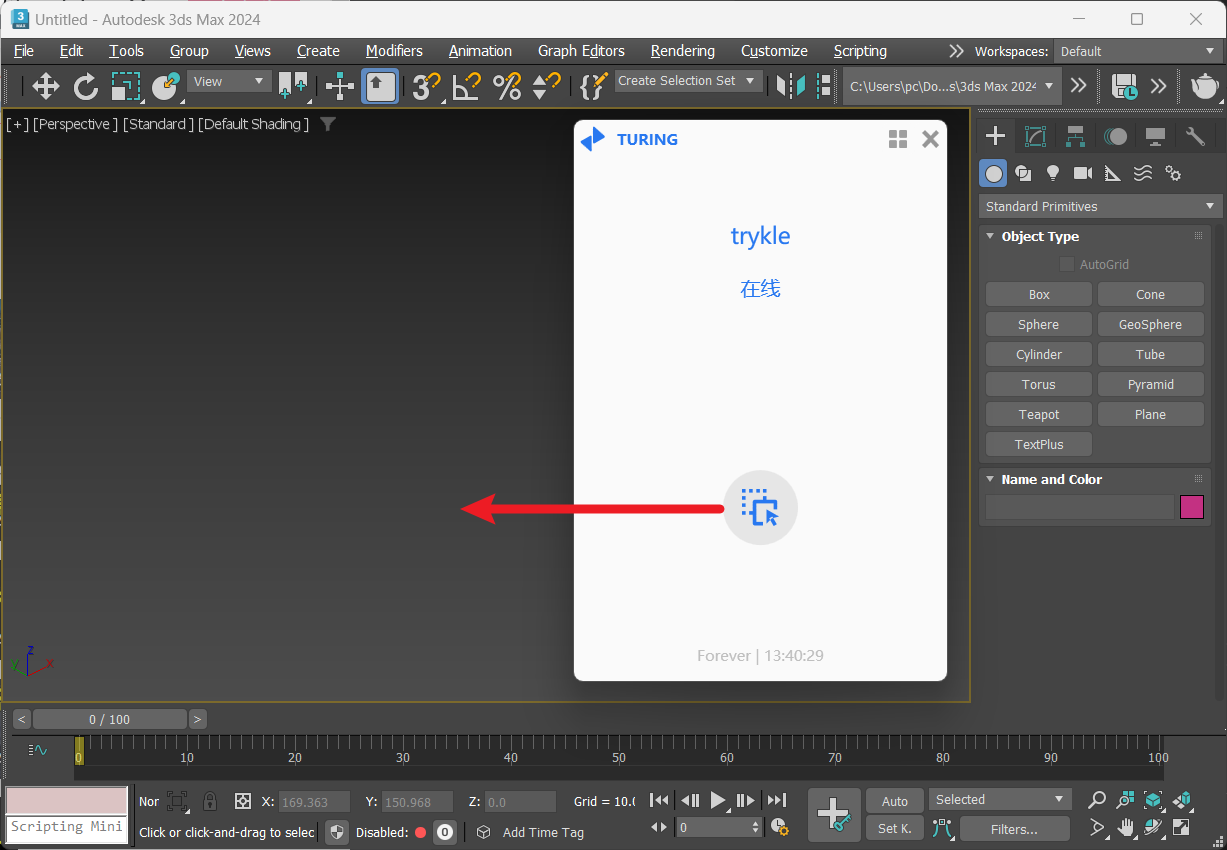
Task: Select the Space Warps category icon
Action: pyautogui.click(x=1143, y=173)
